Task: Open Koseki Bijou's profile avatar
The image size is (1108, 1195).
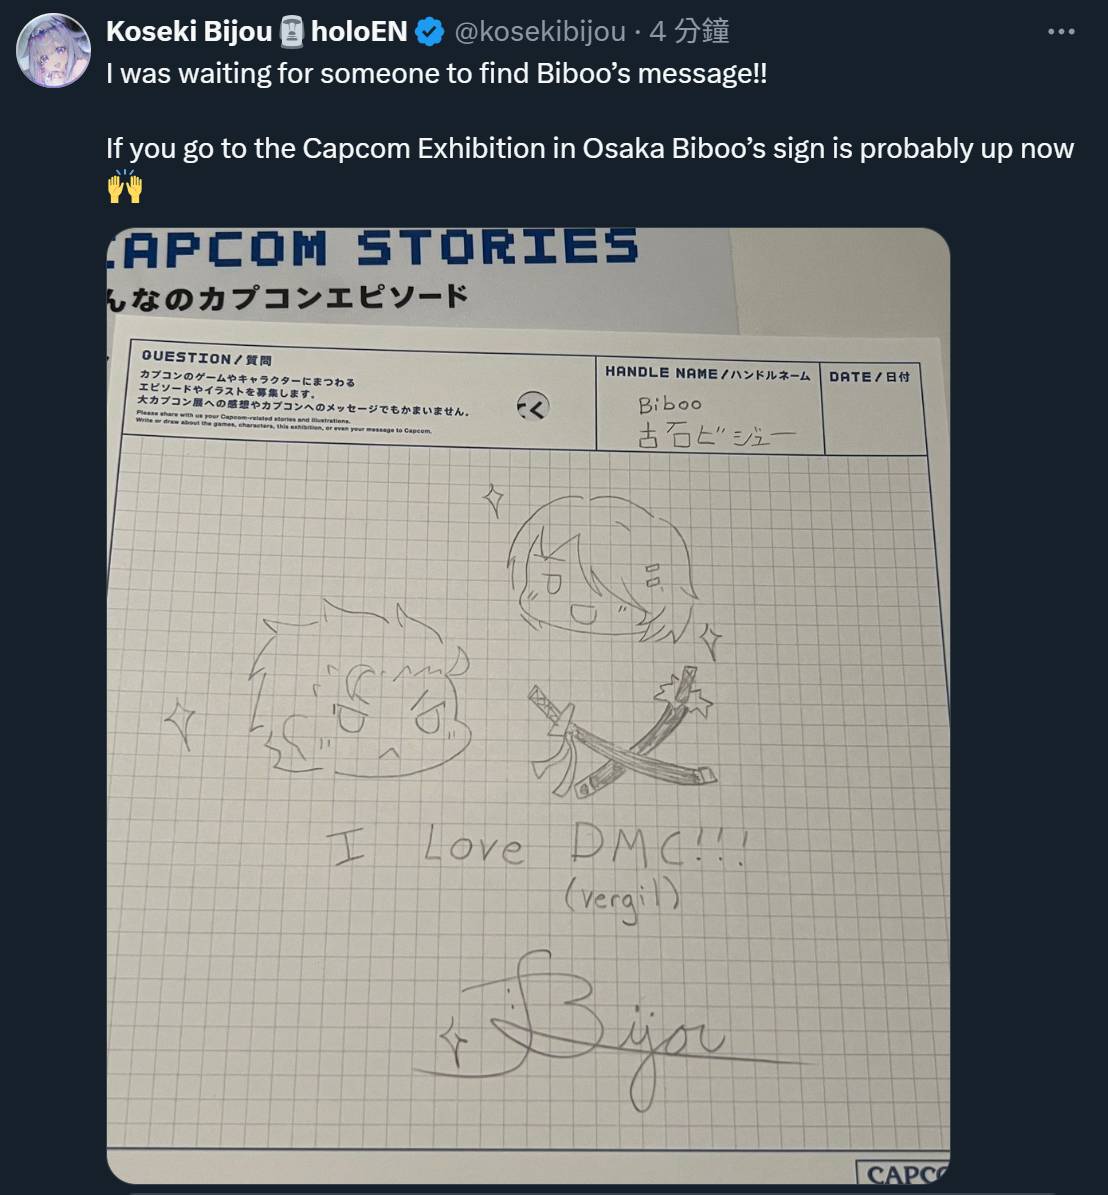Action: pyautogui.click(x=53, y=50)
